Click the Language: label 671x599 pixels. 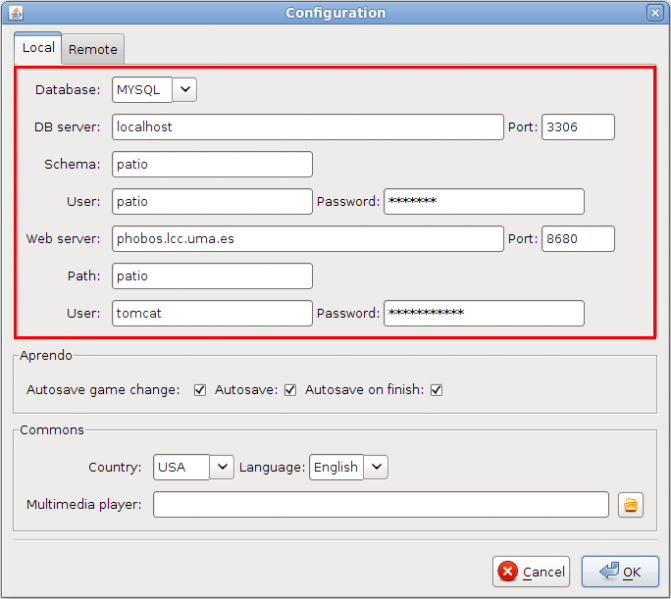[272, 467]
